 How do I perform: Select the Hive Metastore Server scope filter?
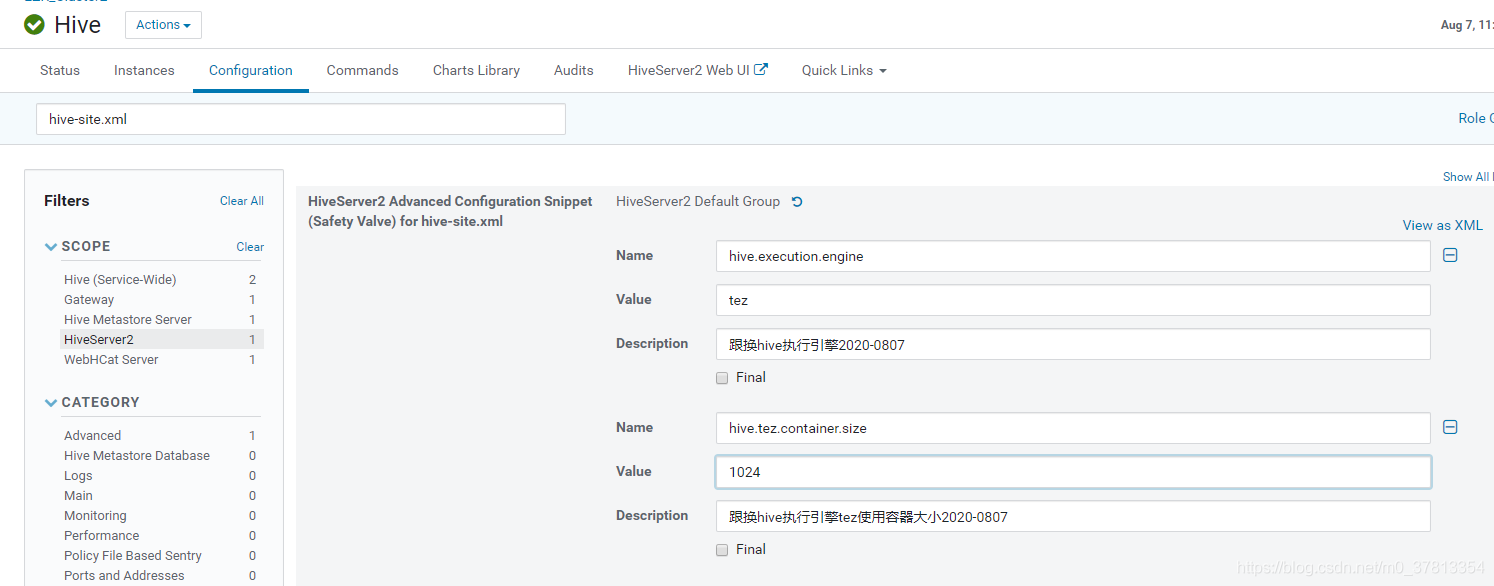point(128,320)
